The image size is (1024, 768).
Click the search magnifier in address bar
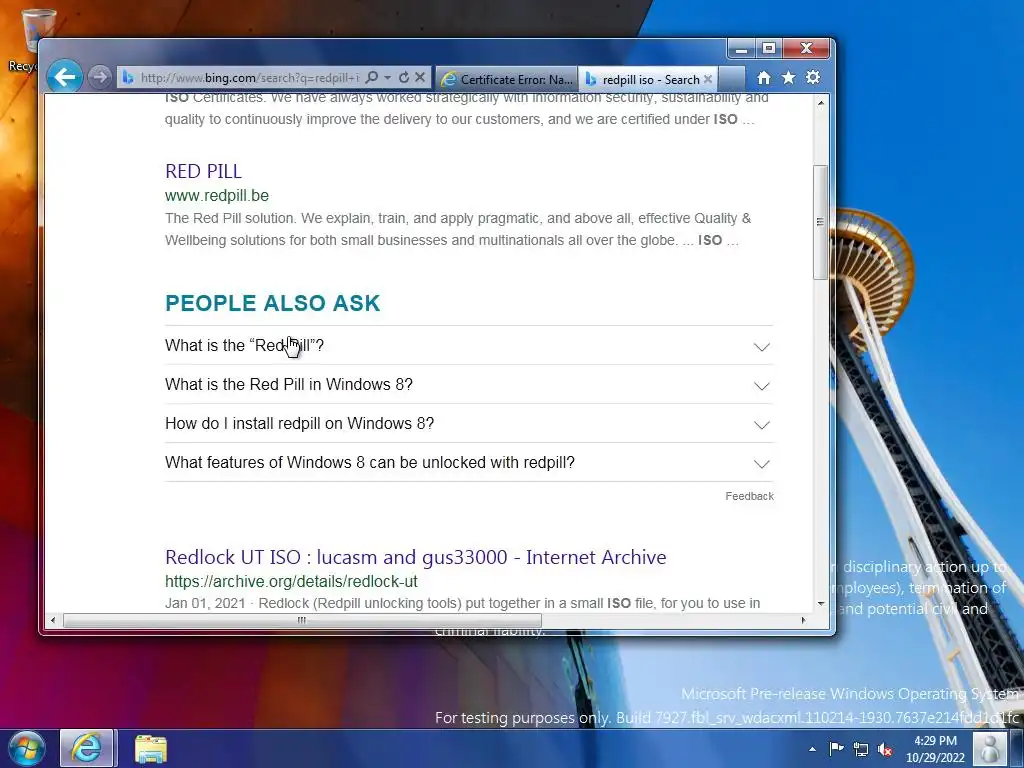tap(372, 77)
